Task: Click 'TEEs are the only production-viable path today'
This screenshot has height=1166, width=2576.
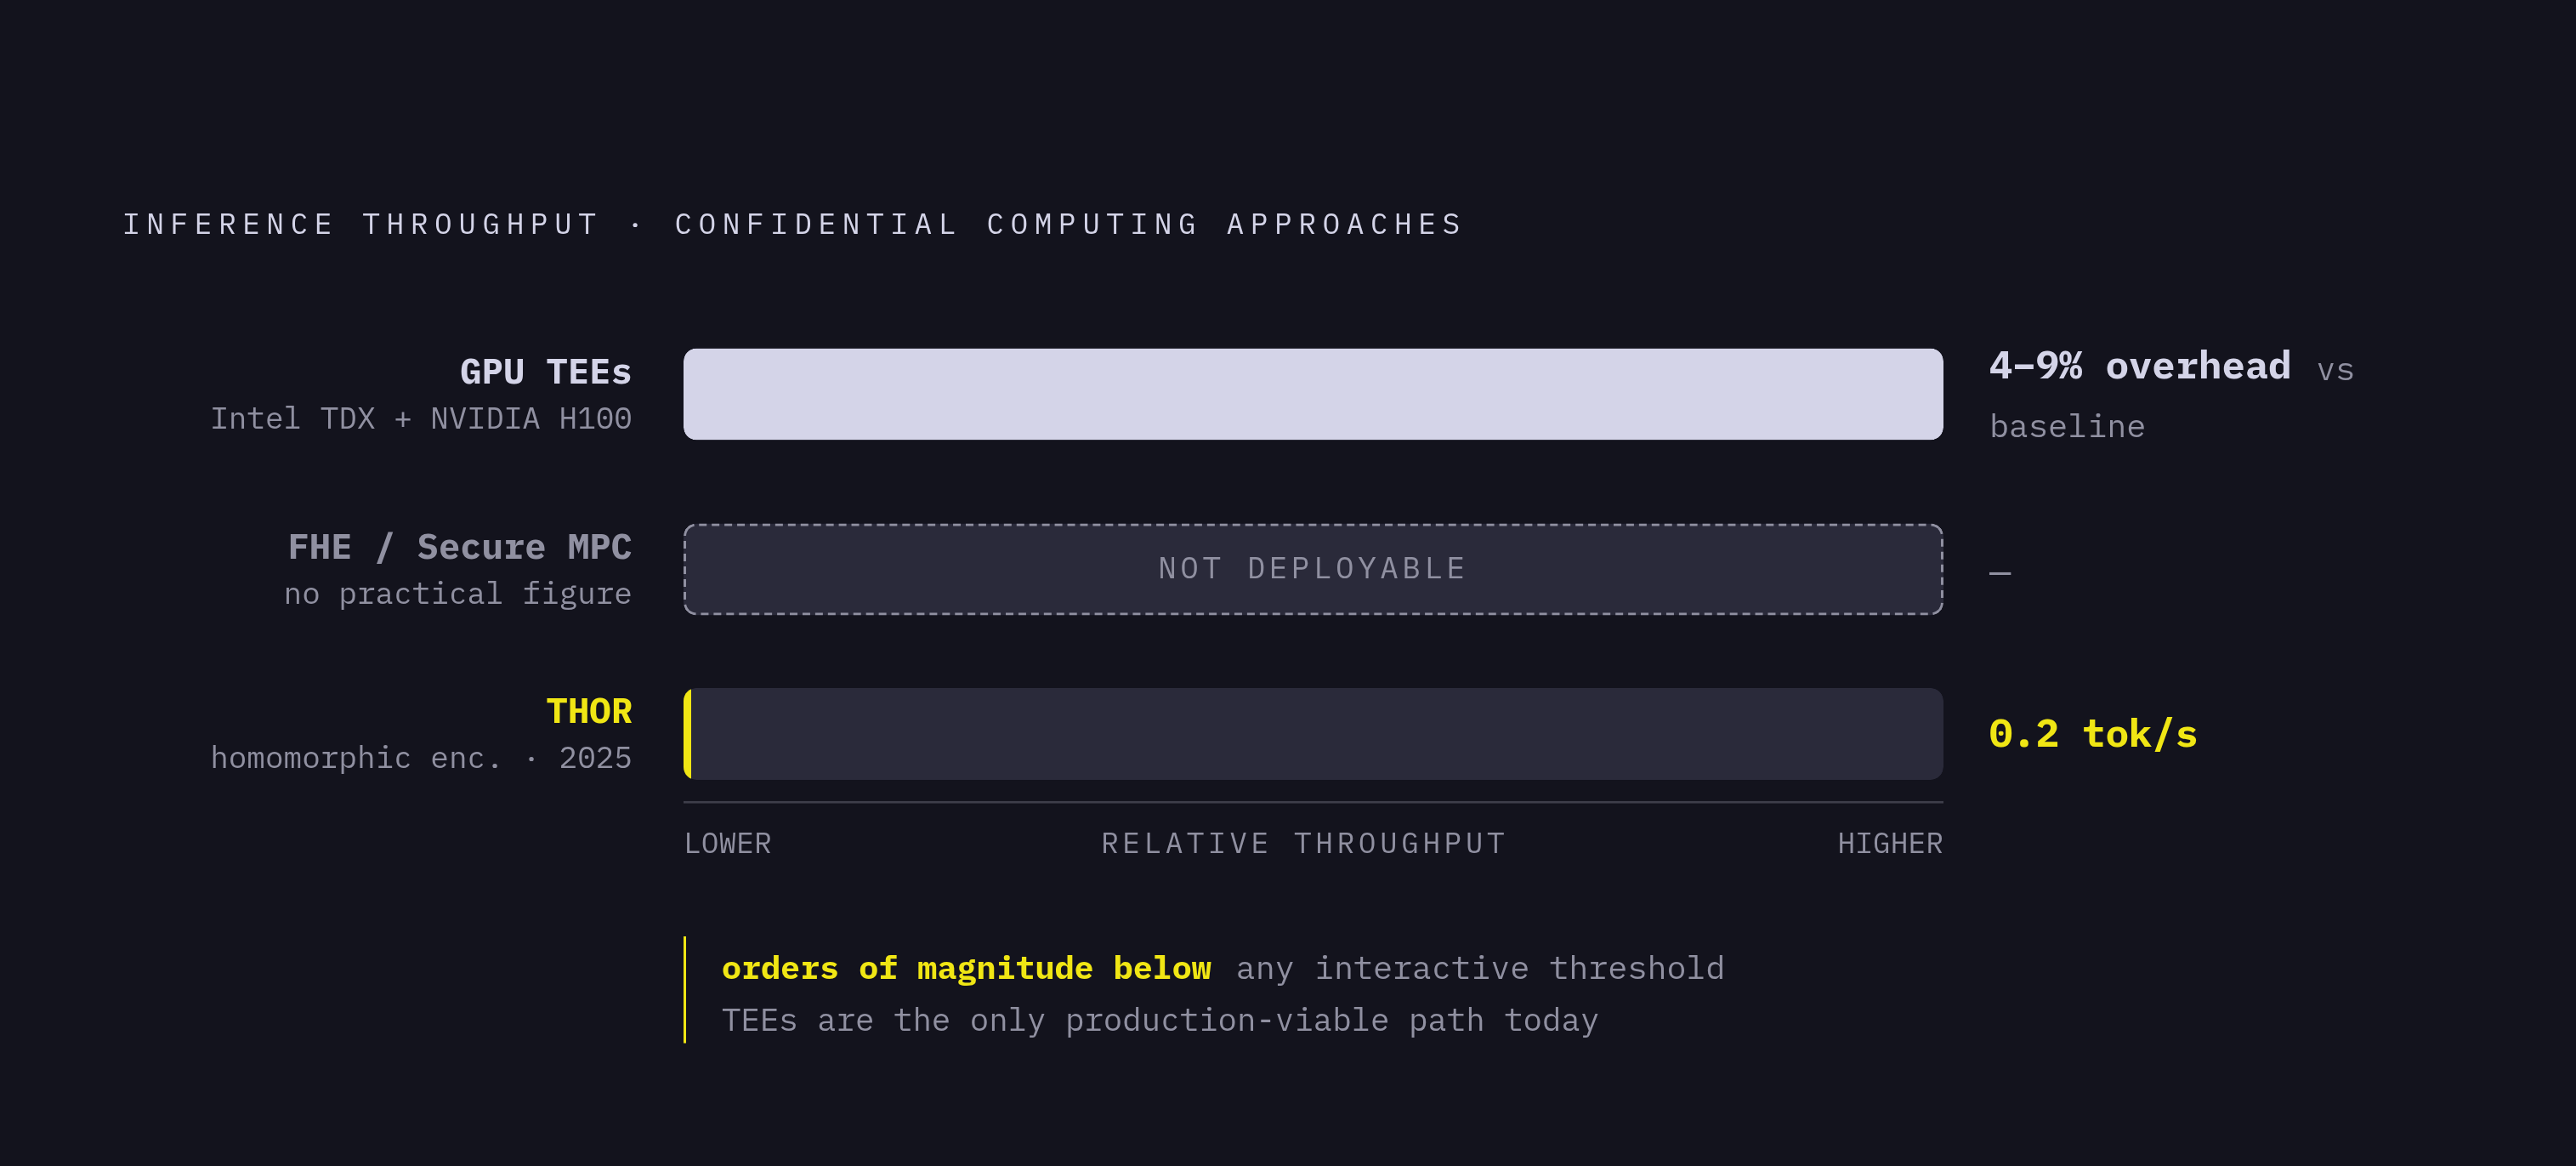Action: point(1160,1020)
